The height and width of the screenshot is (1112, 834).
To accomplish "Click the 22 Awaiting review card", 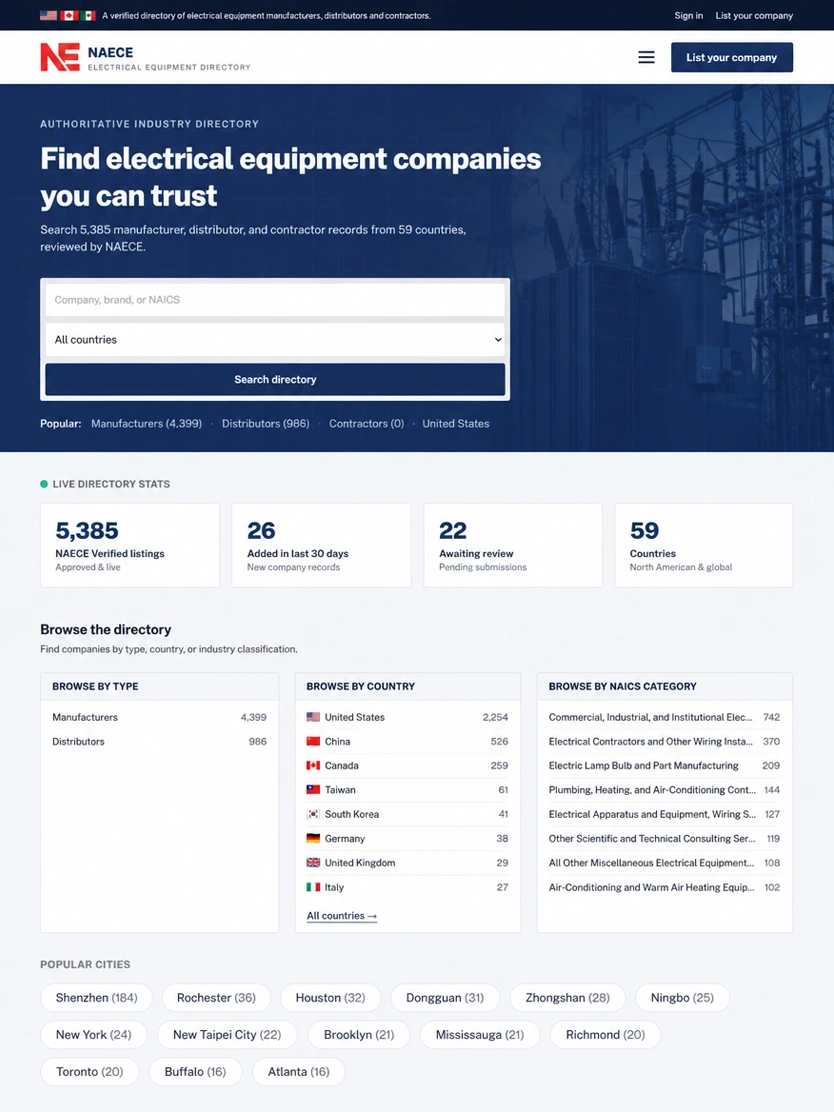I will [513, 545].
